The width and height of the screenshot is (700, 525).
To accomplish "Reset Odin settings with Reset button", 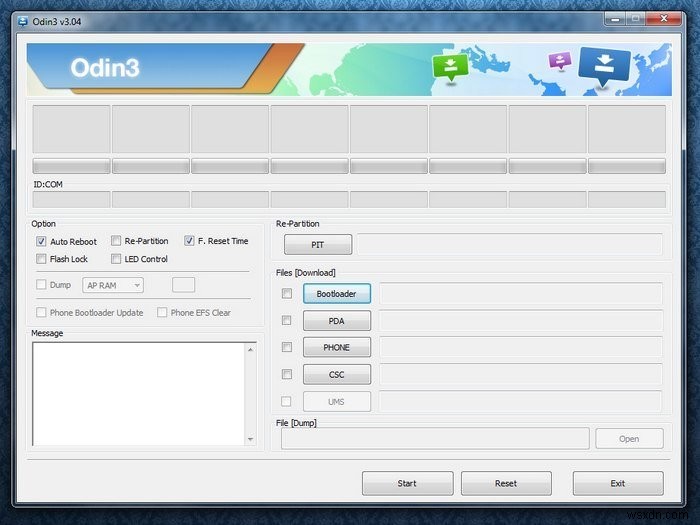I will point(506,483).
